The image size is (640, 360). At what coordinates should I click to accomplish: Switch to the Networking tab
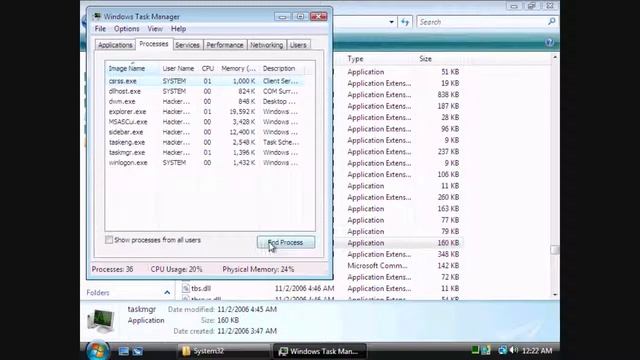[x=267, y=45]
